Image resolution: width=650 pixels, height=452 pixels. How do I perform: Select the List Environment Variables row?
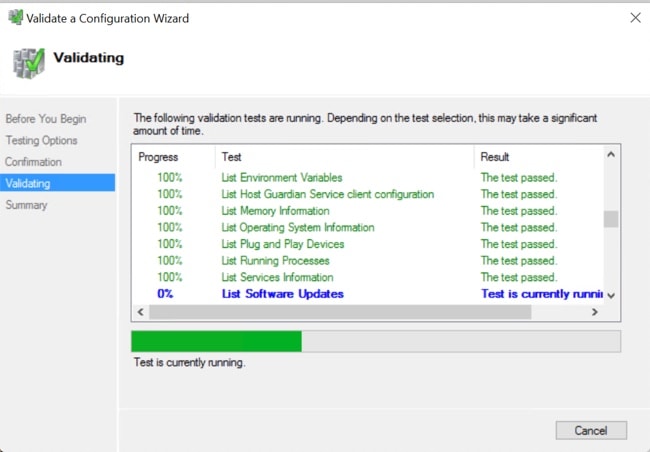(368, 177)
